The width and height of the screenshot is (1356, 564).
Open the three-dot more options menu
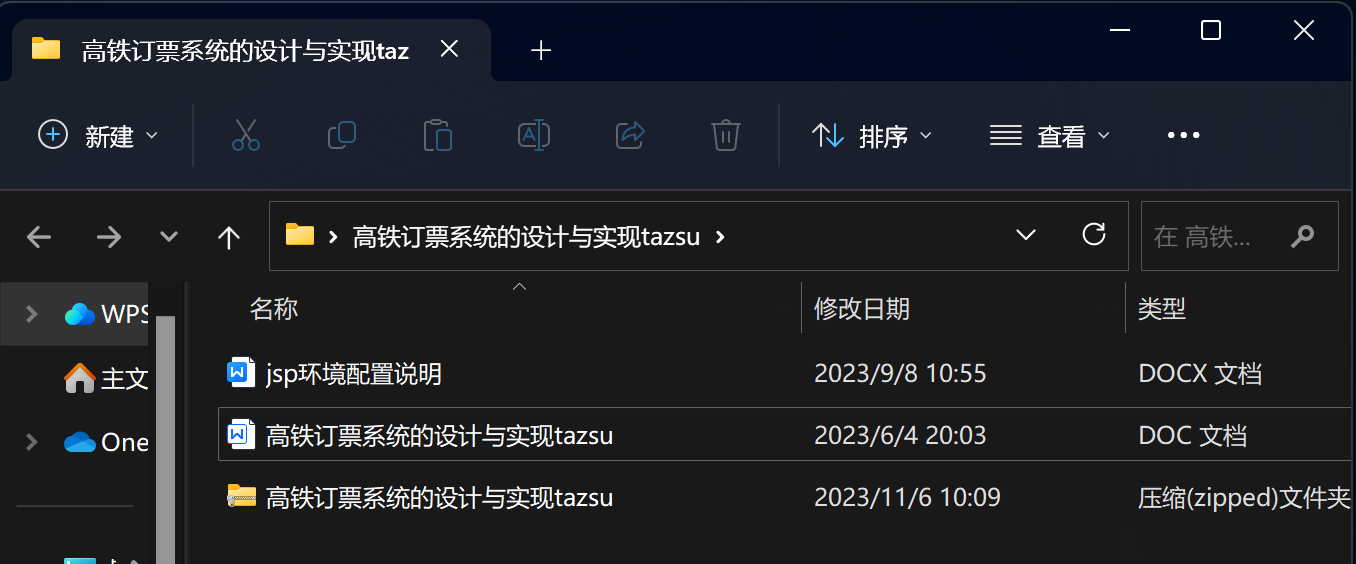(1183, 135)
